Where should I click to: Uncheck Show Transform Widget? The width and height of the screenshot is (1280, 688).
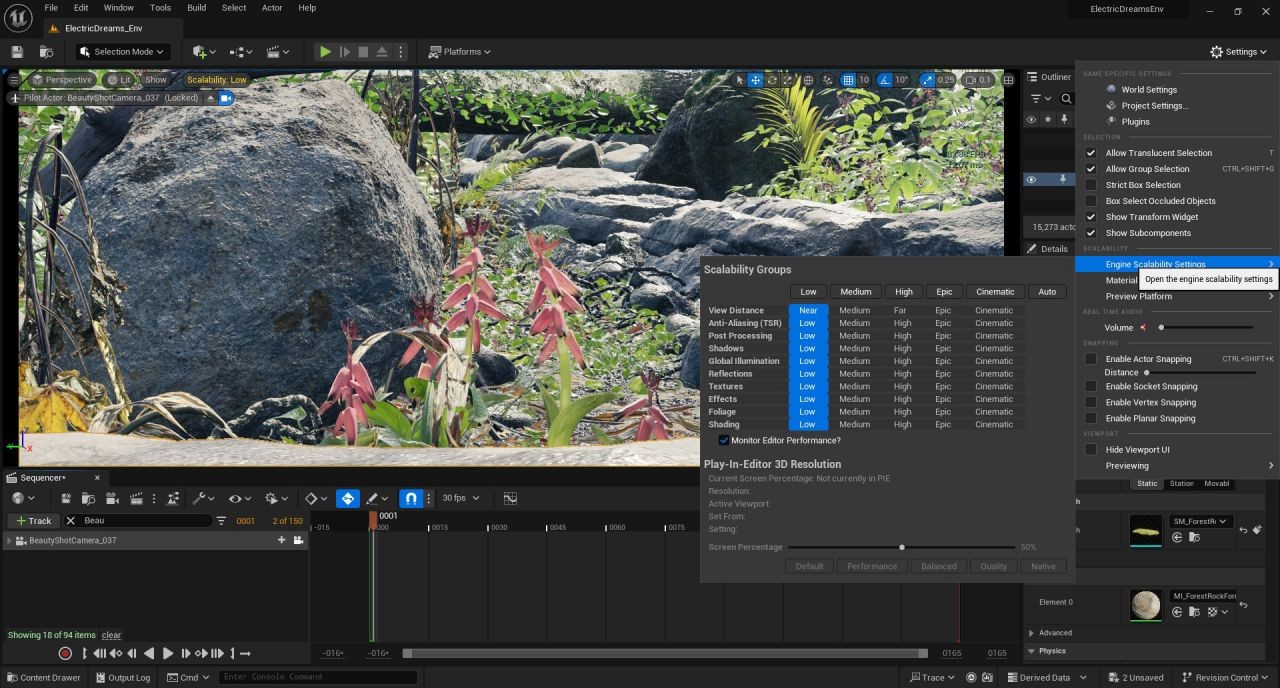(x=1091, y=217)
